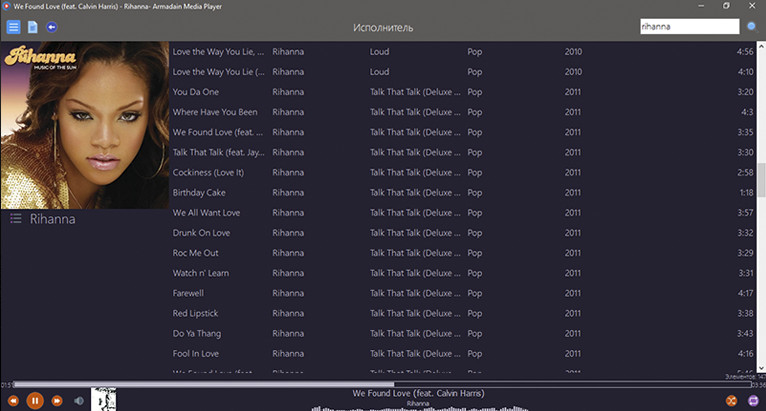Viewport: 766px width, 411px height.
Task: Select the song We All Want Love
Action: point(206,213)
